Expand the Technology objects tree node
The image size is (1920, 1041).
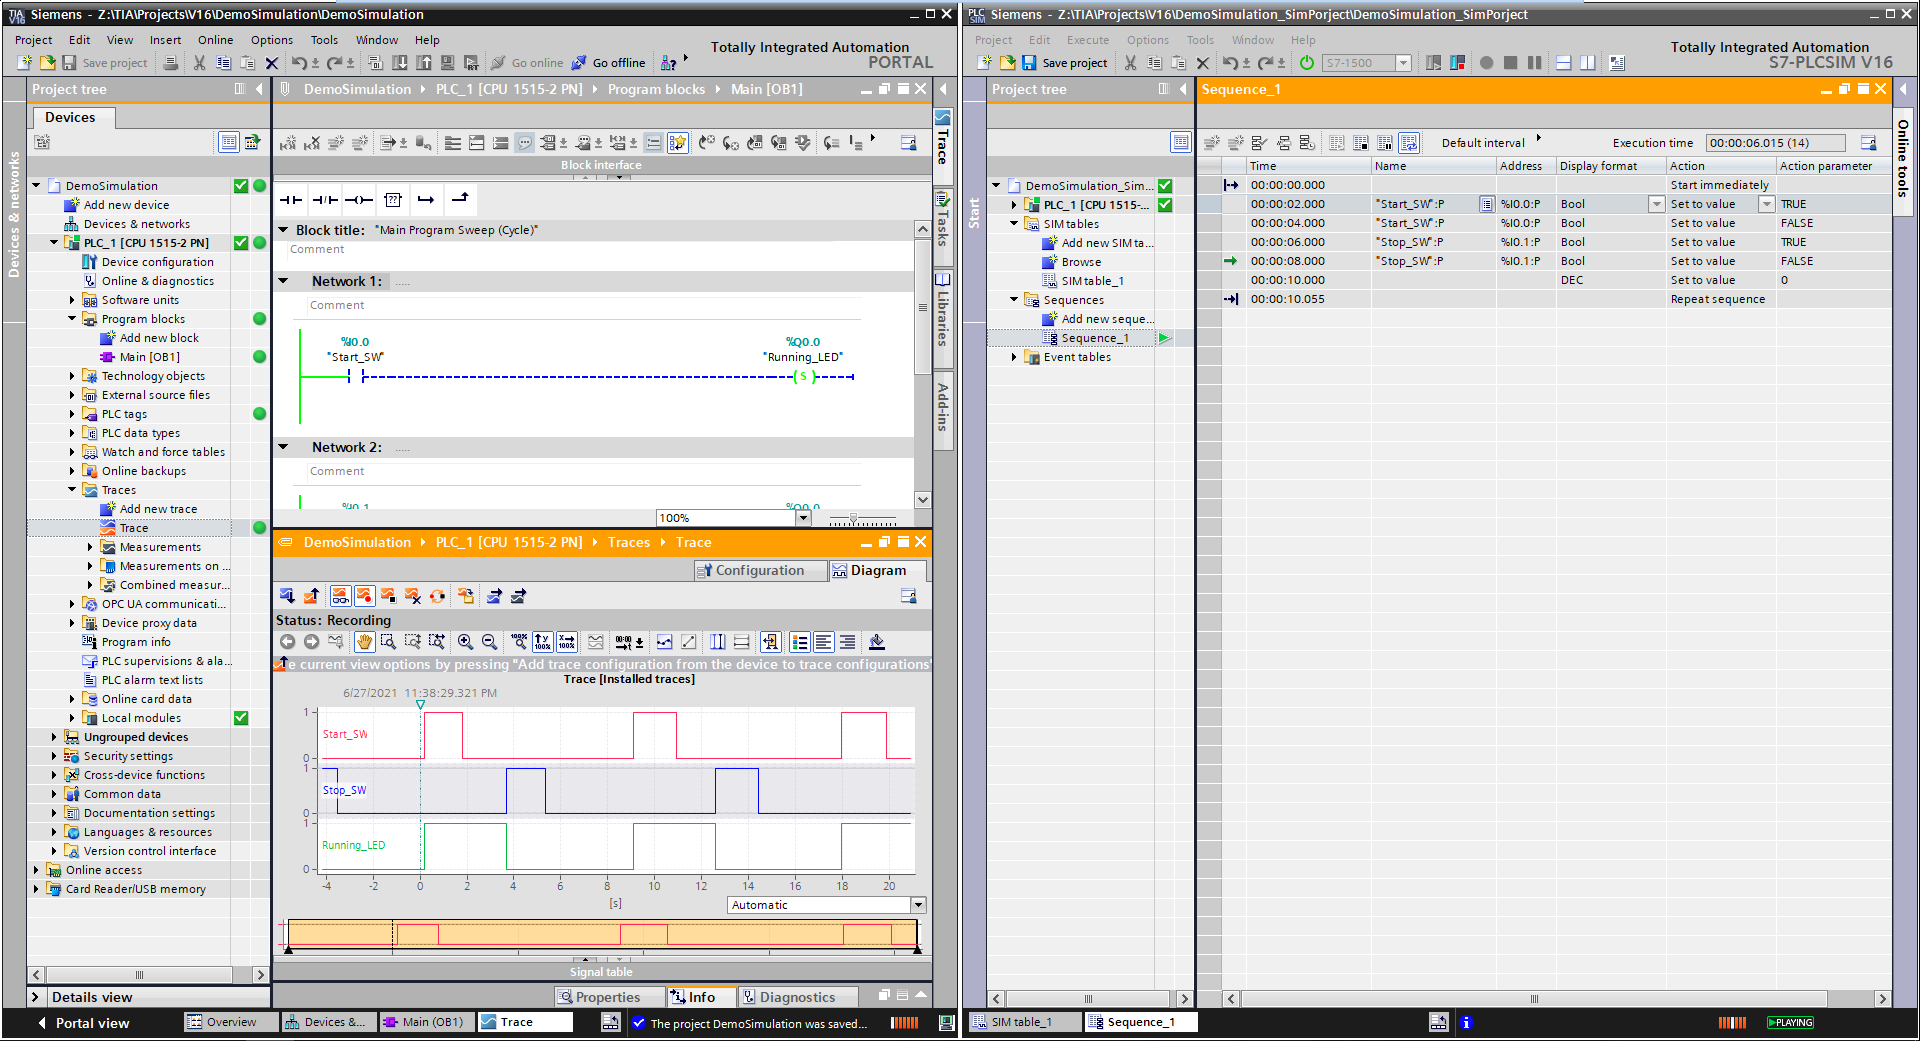pyautogui.click(x=72, y=376)
